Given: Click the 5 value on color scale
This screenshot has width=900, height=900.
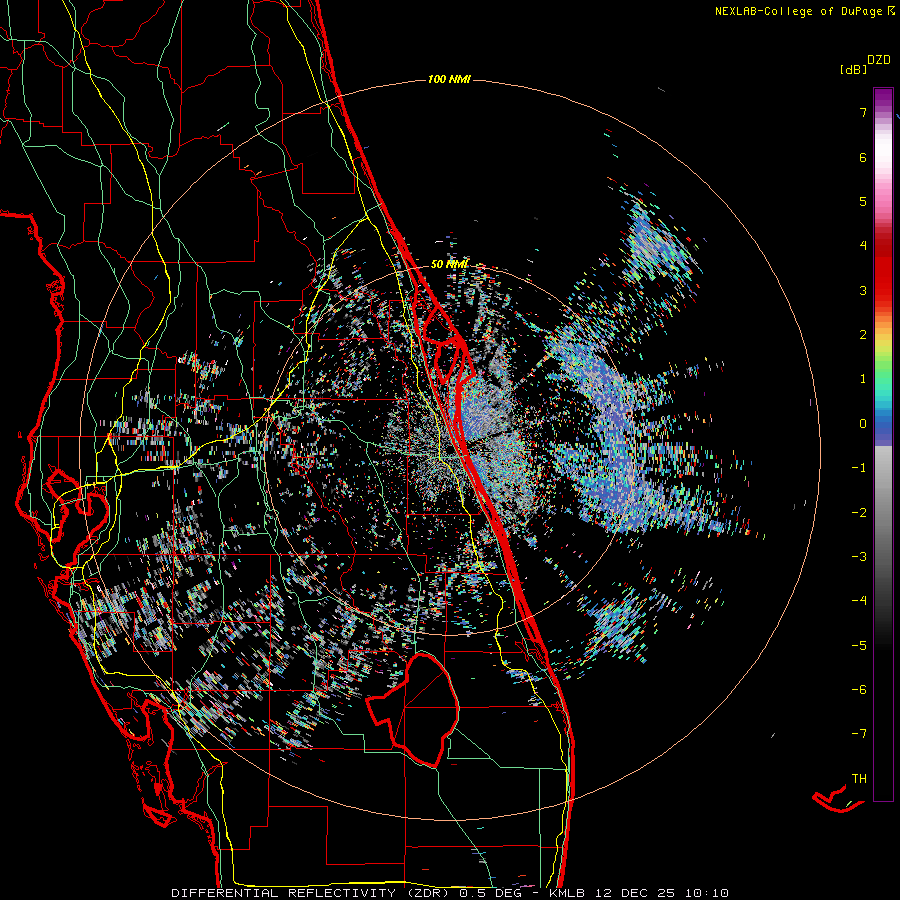Looking at the screenshot, I should pos(863,201).
